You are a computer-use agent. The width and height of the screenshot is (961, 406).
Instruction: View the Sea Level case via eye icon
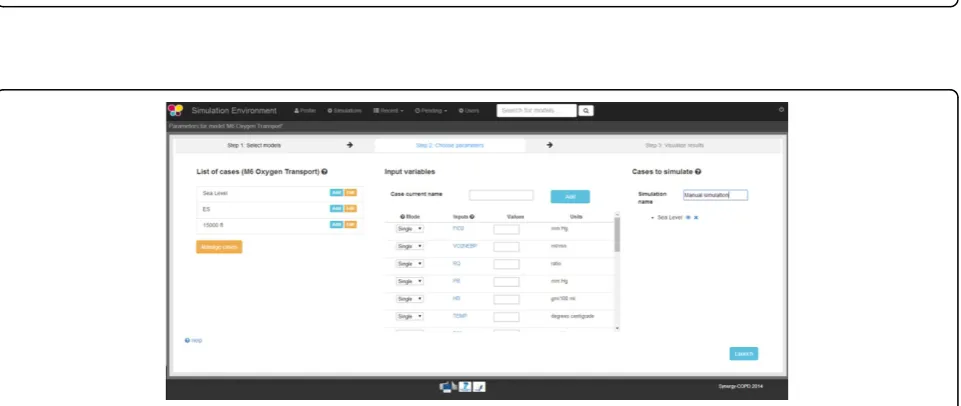(688, 217)
